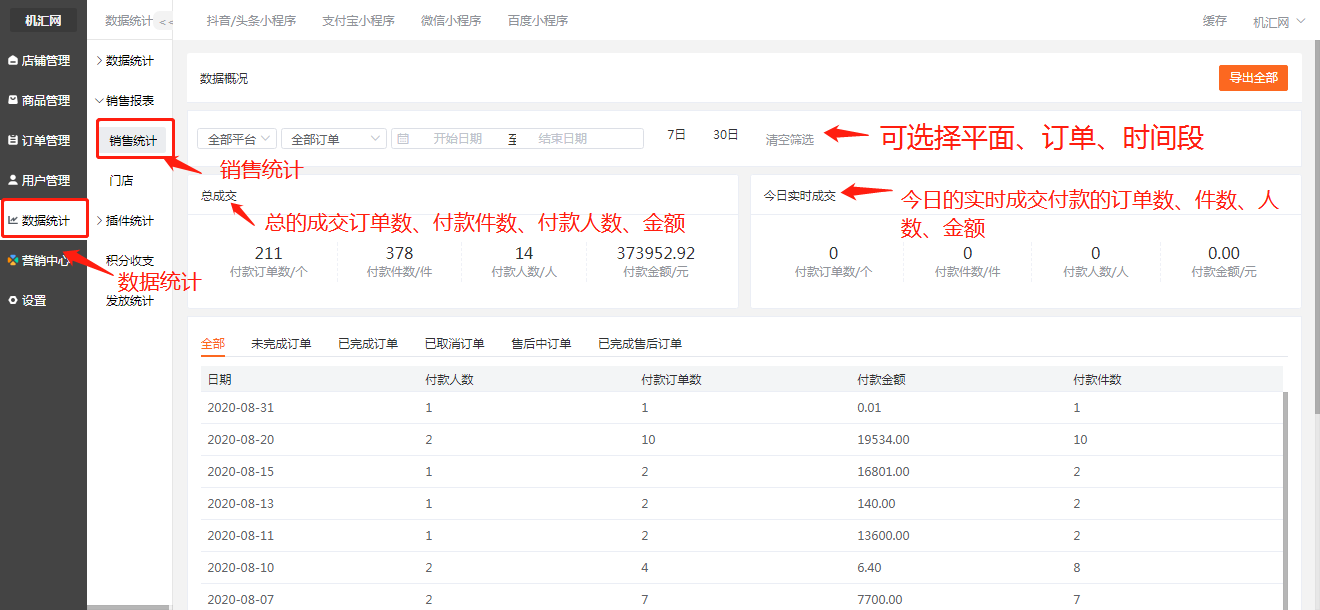Open the 全部订单 dropdown
Image resolution: width=1320 pixels, height=610 pixels.
334,139
